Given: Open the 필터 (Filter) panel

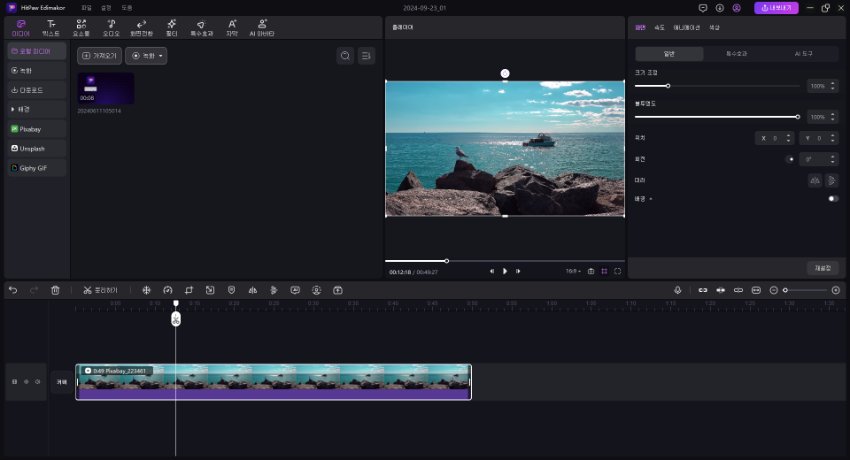Looking at the screenshot, I should pyautogui.click(x=171, y=27).
